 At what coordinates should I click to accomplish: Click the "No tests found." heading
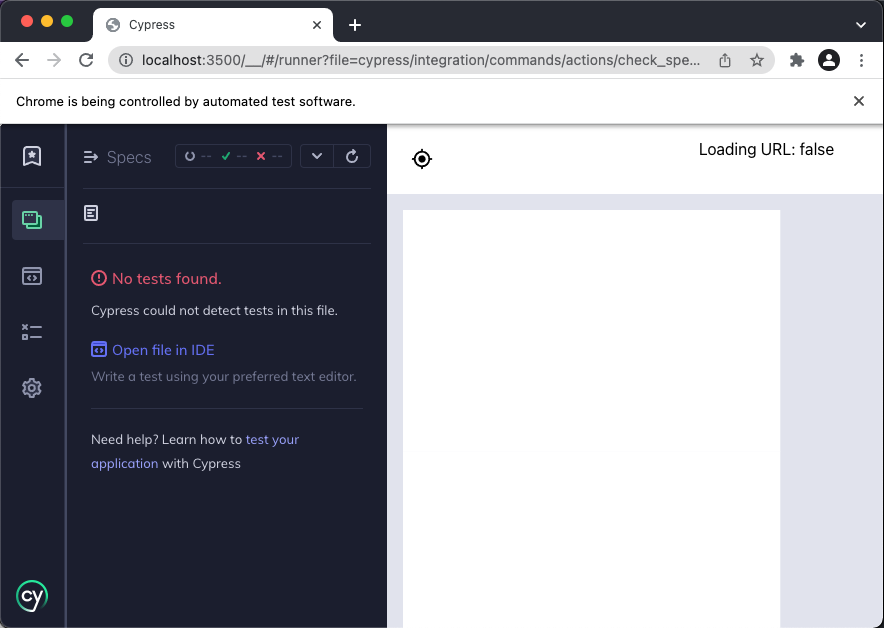pyautogui.click(x=167, y=278)
